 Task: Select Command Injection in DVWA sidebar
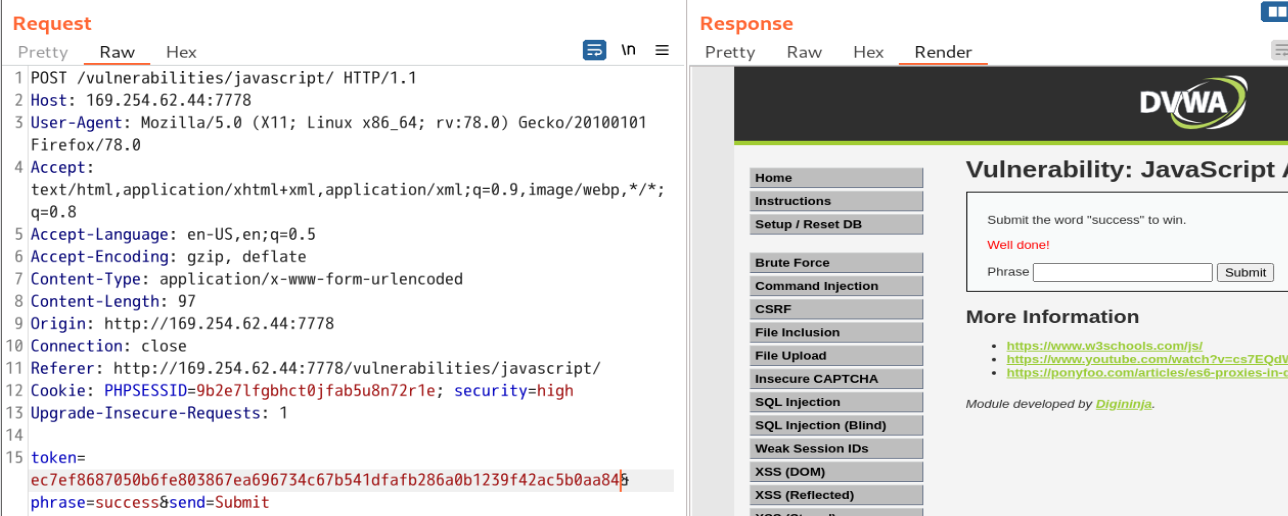(836, 286)
